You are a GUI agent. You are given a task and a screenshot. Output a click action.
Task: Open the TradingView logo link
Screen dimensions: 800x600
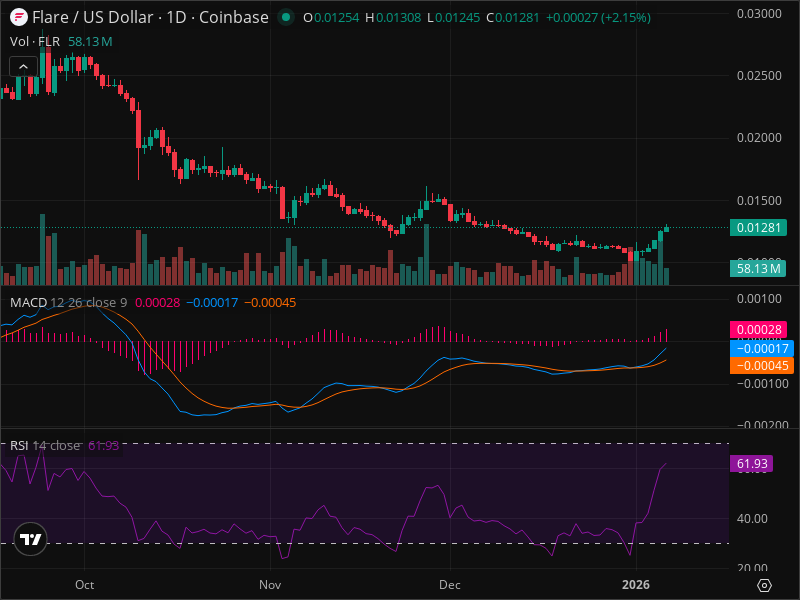click(31, 539)
